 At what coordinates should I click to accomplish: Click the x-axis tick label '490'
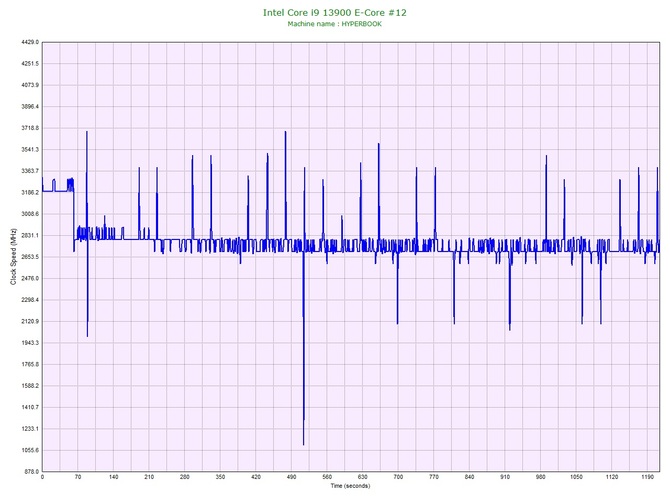click(x=291, y=477)
